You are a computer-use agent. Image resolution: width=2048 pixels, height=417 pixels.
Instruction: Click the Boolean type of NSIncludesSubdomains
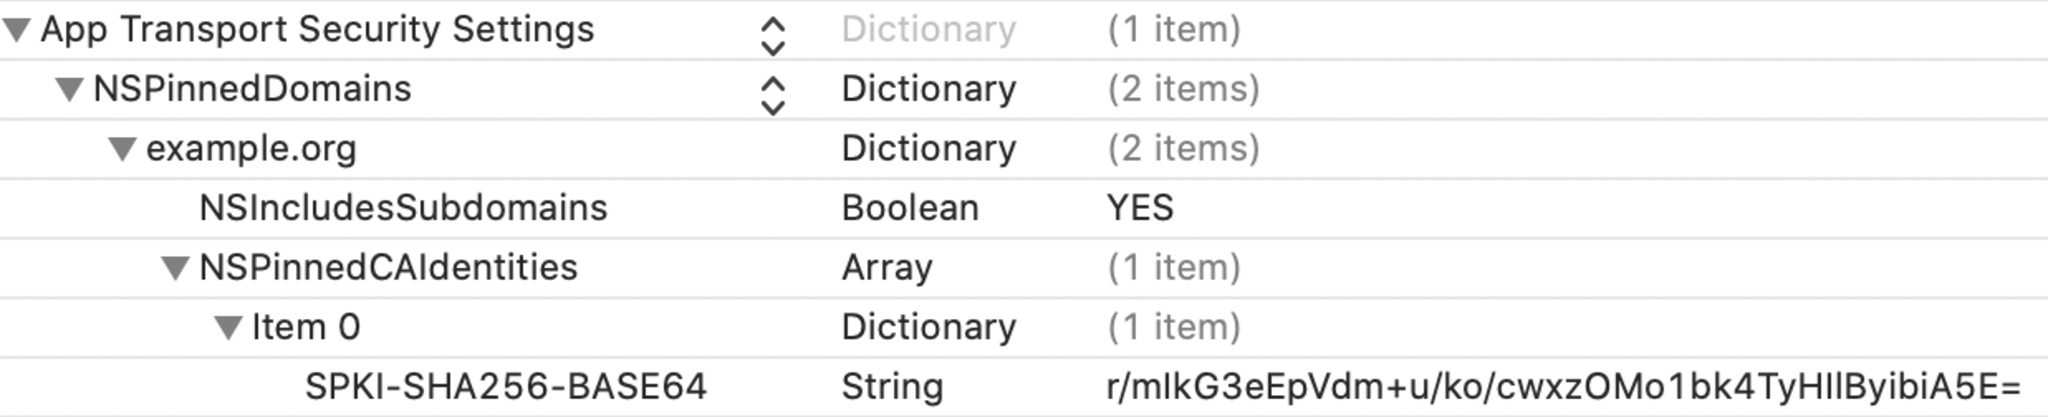coord(910,208)
